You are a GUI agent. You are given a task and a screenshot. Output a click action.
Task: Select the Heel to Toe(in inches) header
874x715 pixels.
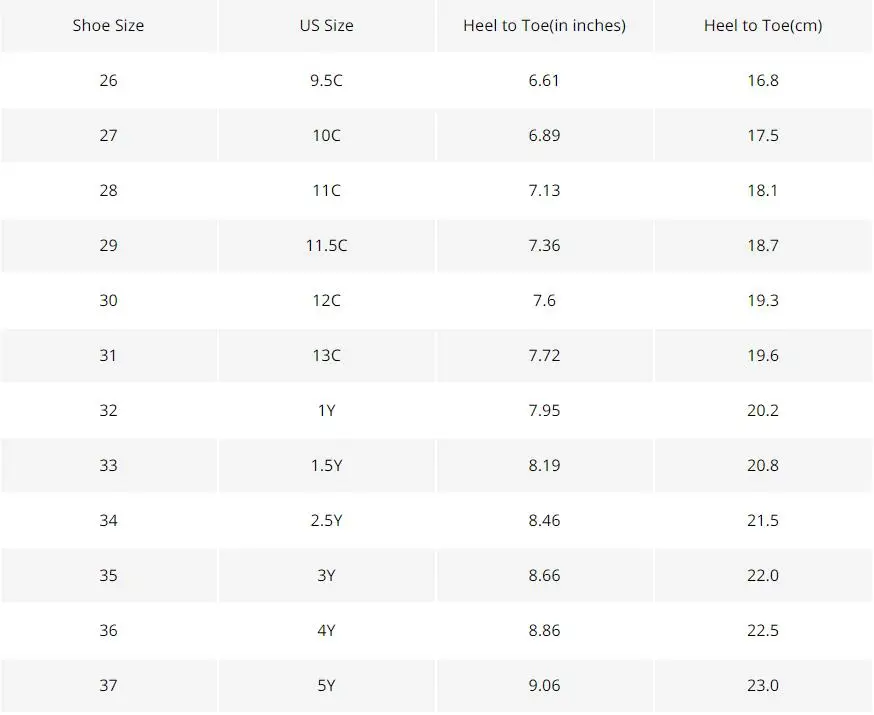tap(544, 26)
